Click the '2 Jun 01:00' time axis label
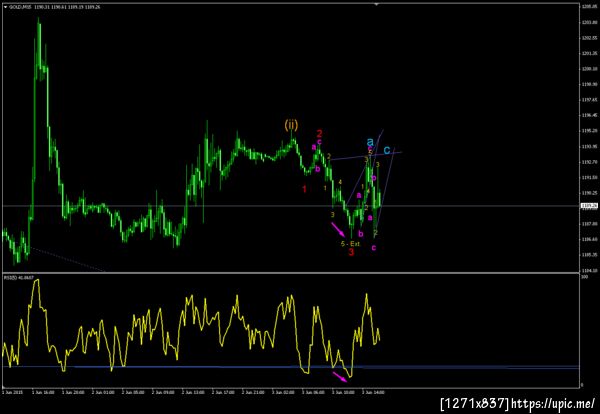 point(103,392)
